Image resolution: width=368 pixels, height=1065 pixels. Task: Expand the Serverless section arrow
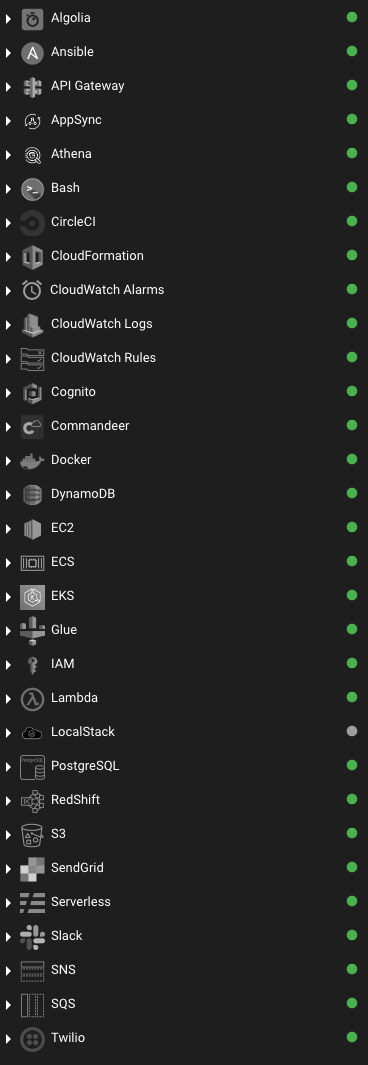(9, 902)
